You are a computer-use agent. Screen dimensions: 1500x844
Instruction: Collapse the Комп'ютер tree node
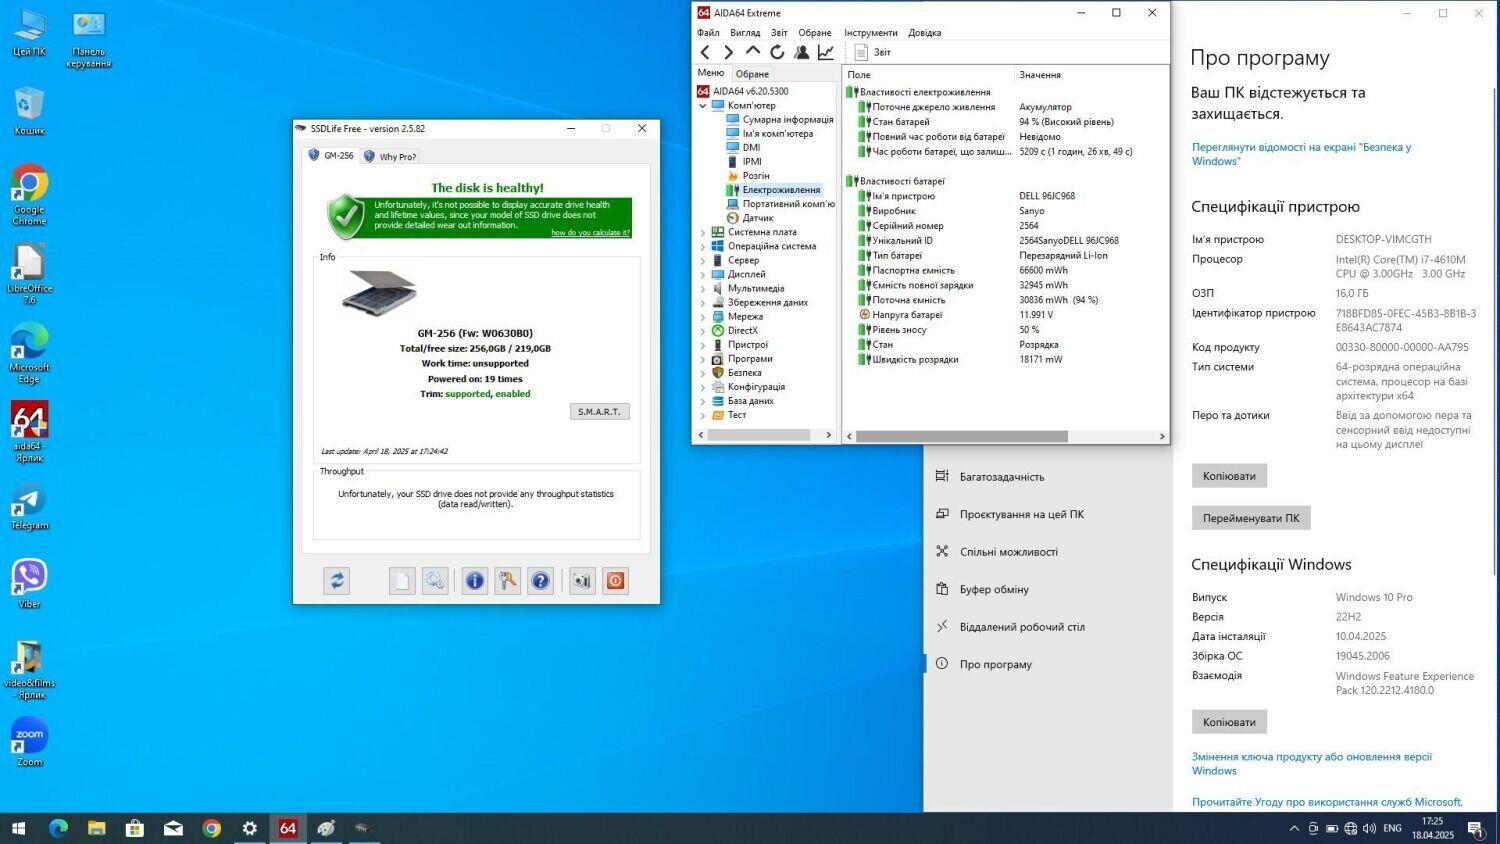click(x=703, y=106)
